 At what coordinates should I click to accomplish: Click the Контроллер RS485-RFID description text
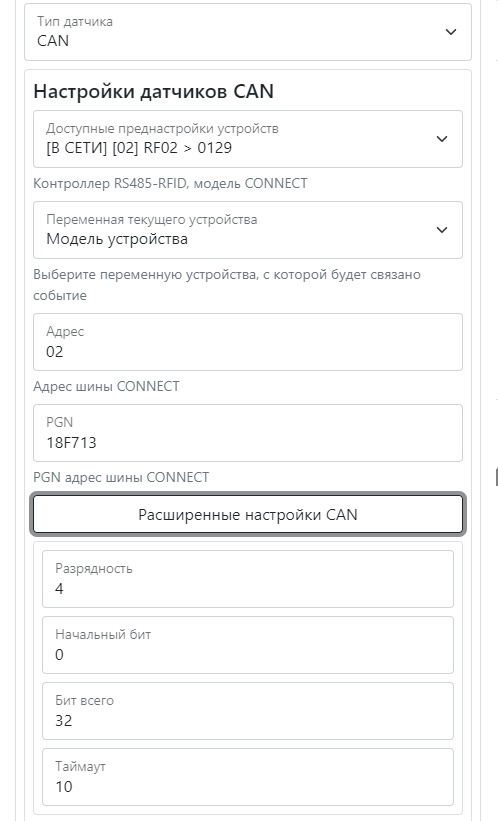(170, 184)
